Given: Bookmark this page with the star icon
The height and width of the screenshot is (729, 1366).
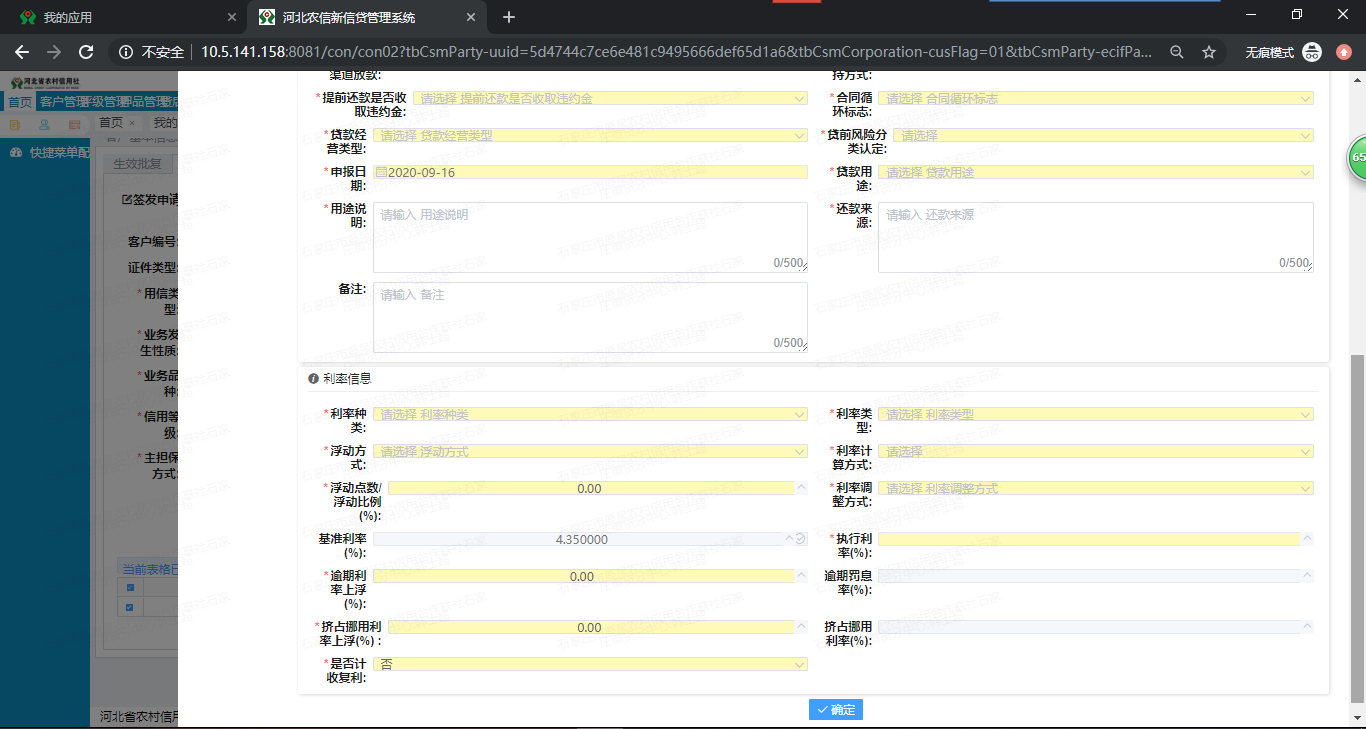Looking at the screenshot, I should (1209, 52).
